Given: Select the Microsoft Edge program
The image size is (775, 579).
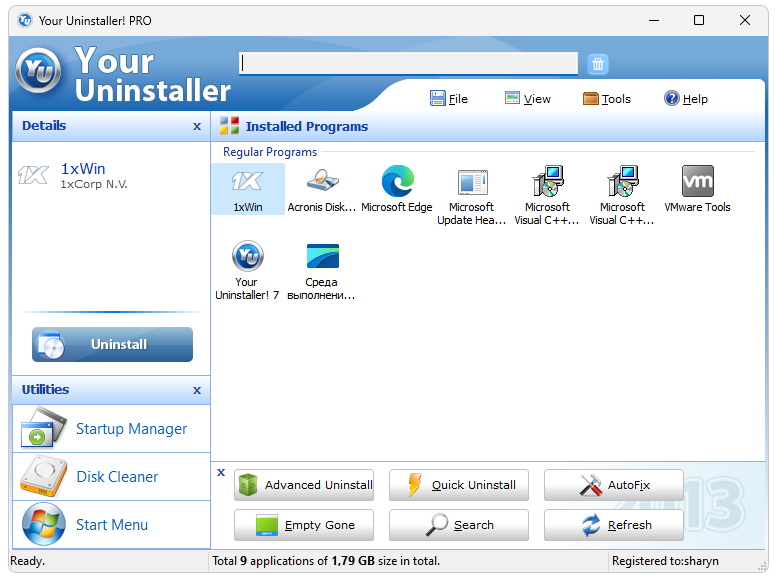Looking at the screenshot, I should click(397, 189).
